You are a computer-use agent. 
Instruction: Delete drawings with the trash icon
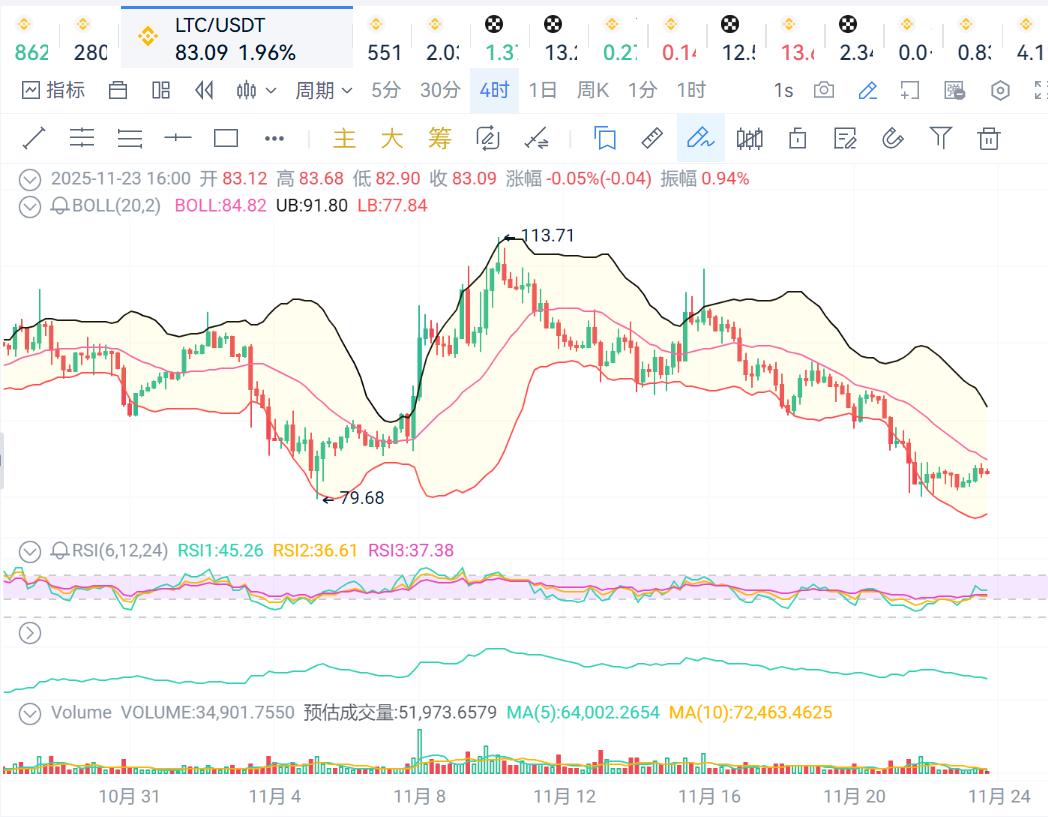tap(989, 138)
